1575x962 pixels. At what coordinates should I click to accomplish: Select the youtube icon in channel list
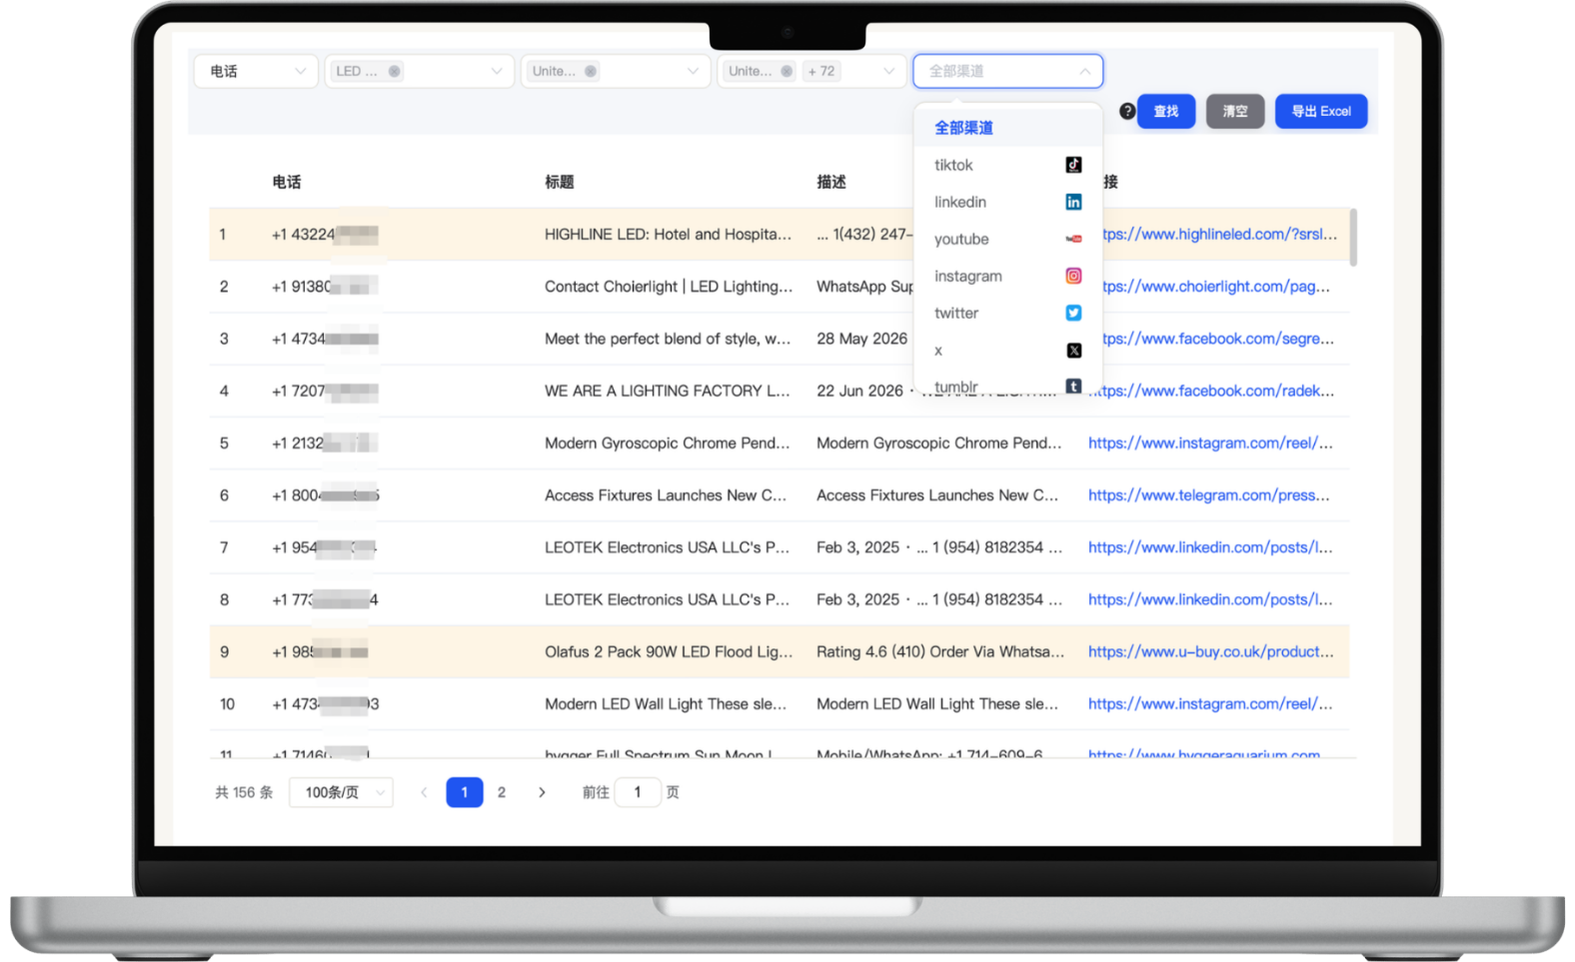click(x=1073, y=239)
